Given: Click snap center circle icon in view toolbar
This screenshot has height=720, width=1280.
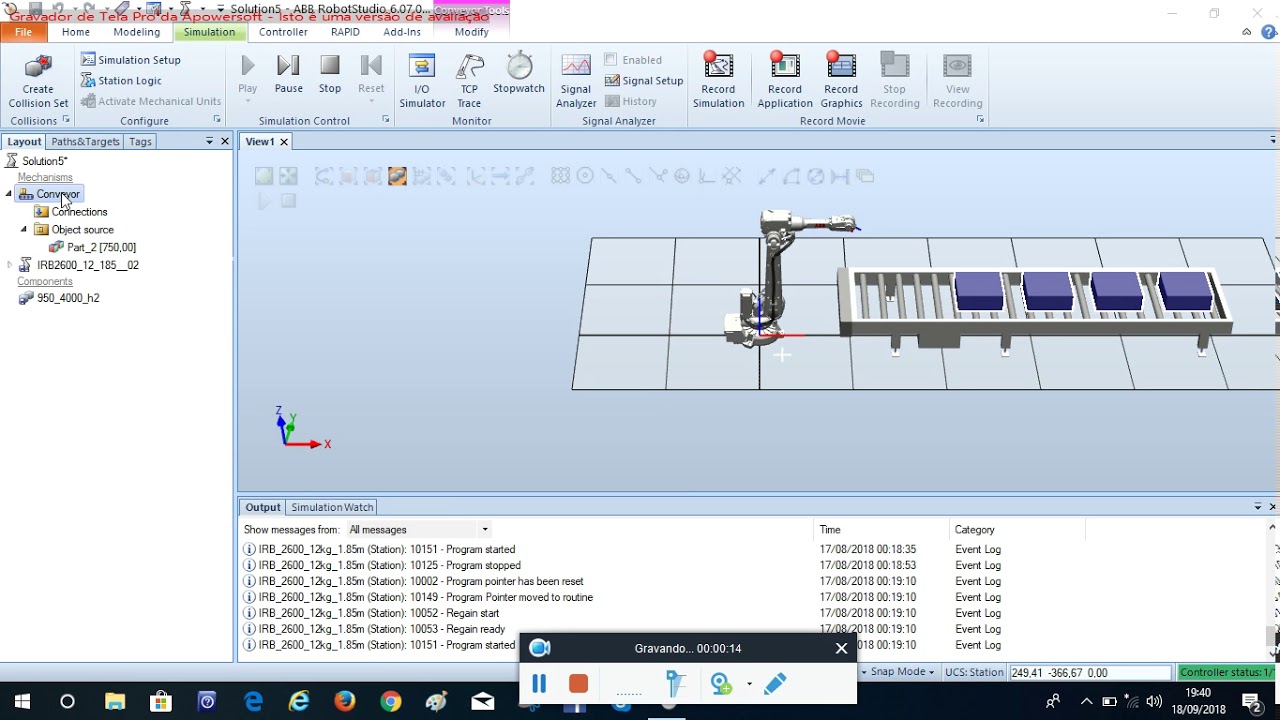Looking at the screenshot, I should pos(585,176).
